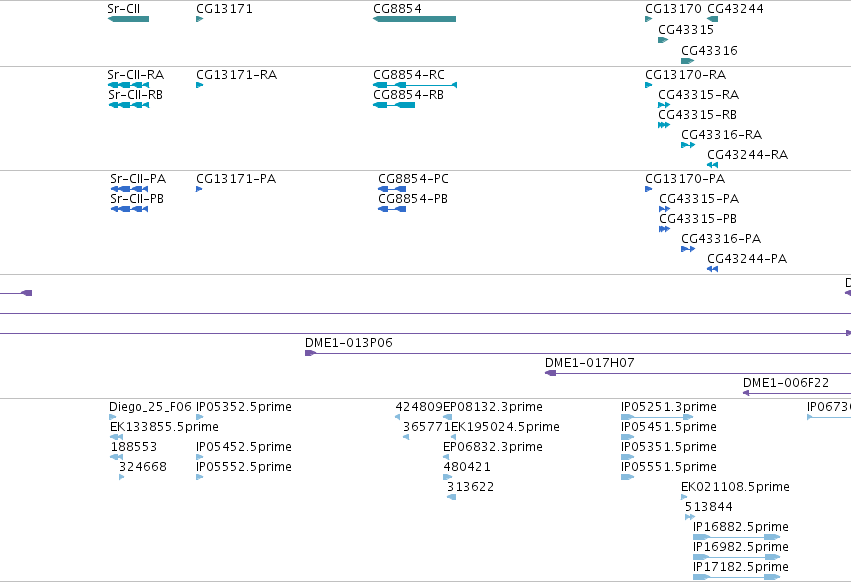Screen dimensions: 851x582
Task: Select the EK021108.5prime EST label
Action: coord(735,487)
